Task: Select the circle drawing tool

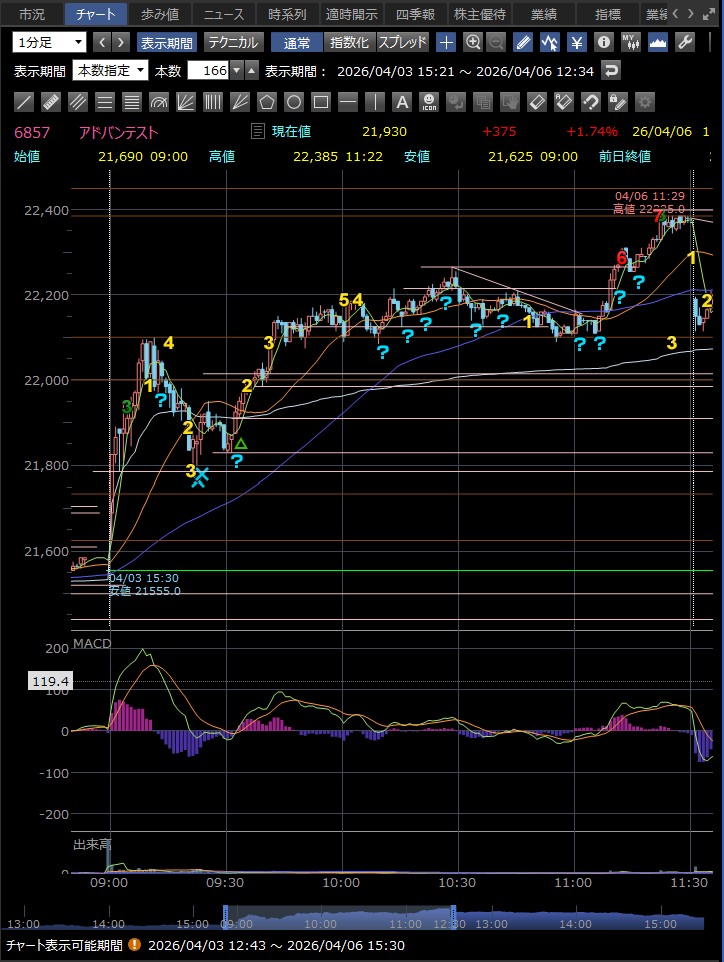Action: pyautogui.click(x=293, y=102)
